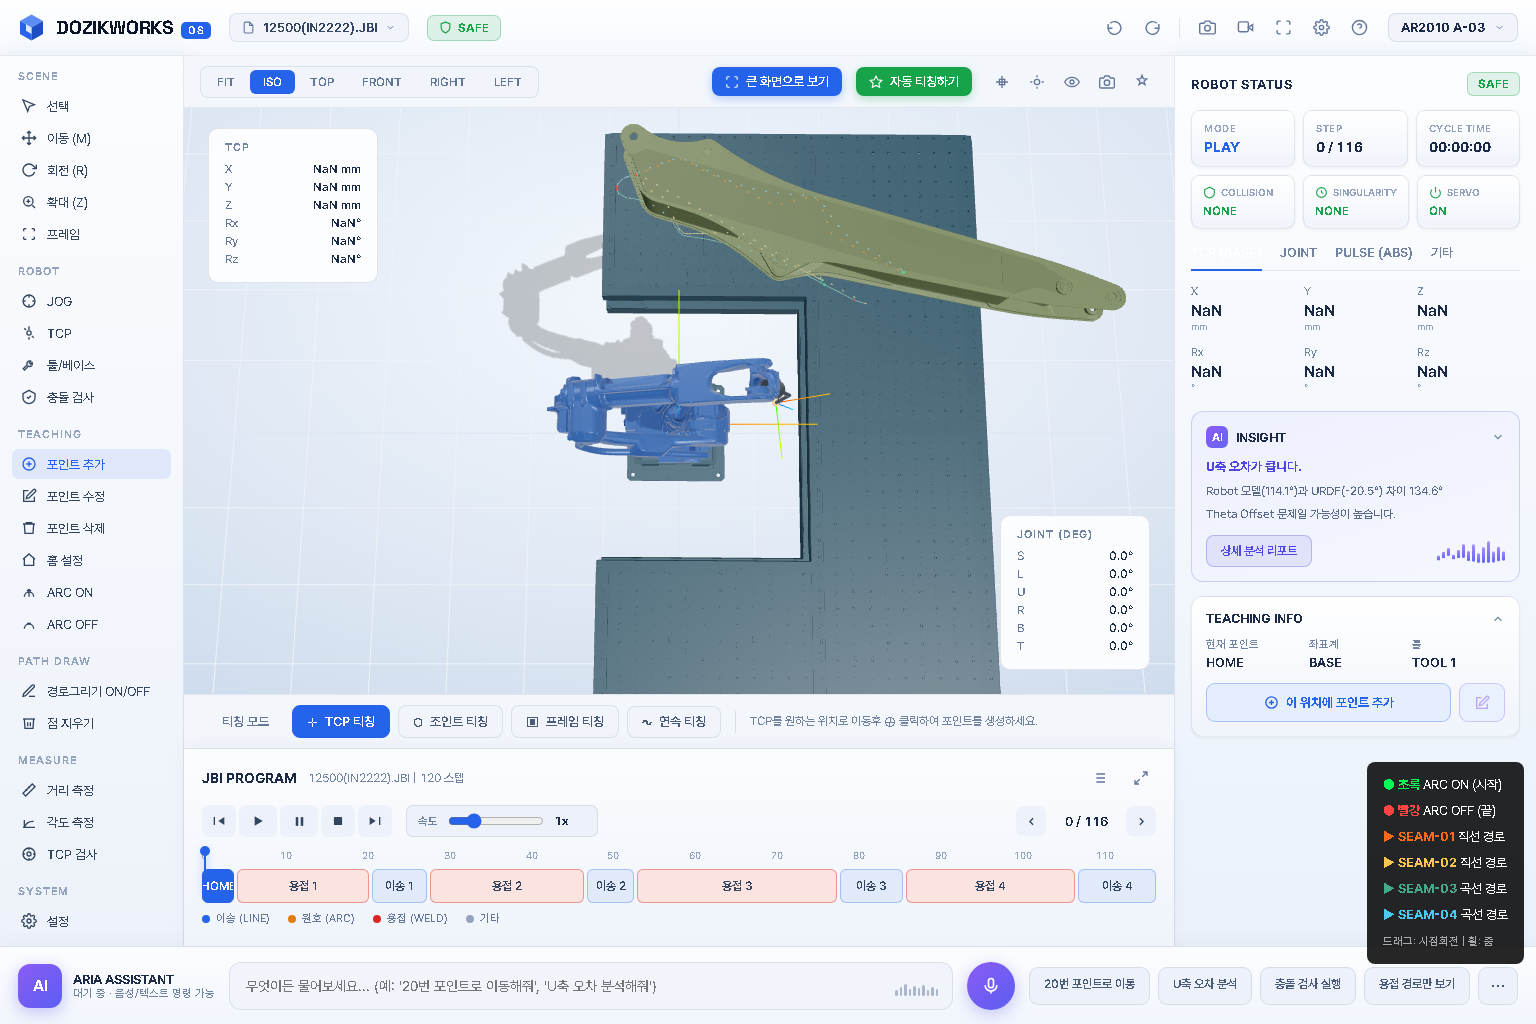Open the AR2010 A-03 robot dropdown

(x=1452, y=28)
